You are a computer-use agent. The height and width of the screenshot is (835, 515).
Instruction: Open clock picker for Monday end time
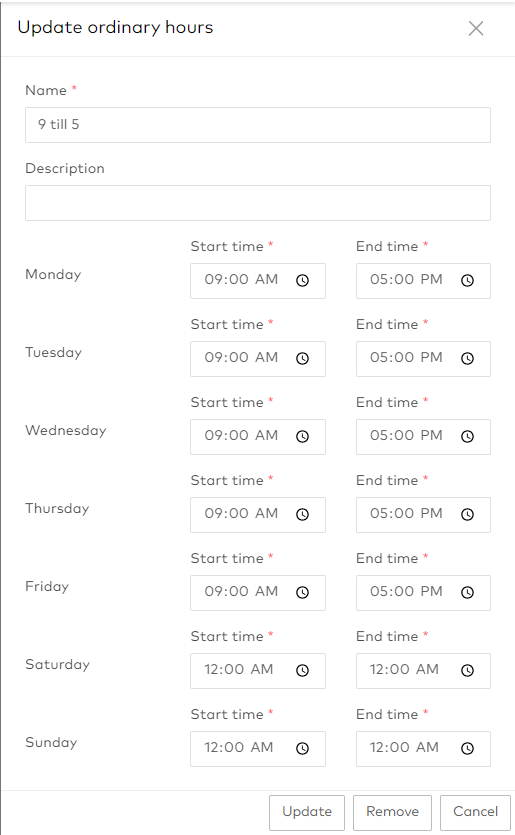coord(468,281)
